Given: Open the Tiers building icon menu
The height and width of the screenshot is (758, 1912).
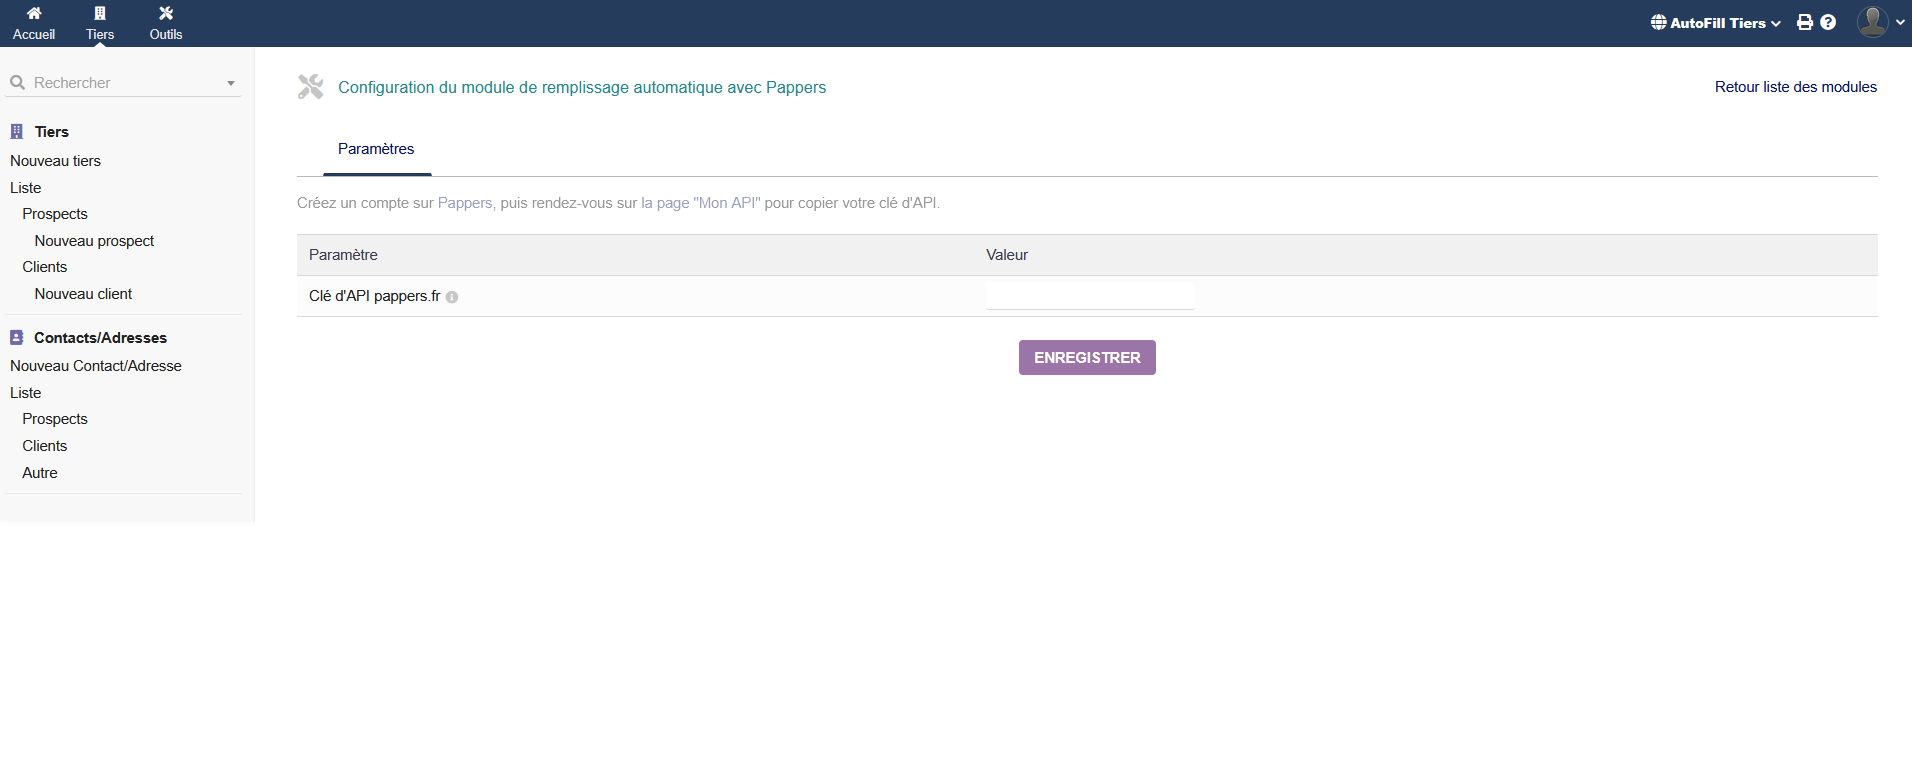Looking at the screenshot, I should click(100, 14).
